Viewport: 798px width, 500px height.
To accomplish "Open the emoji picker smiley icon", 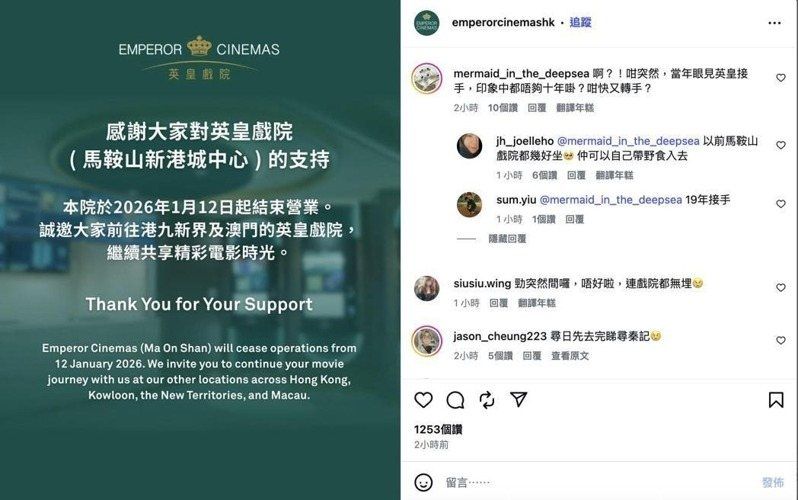I will 423,482.
